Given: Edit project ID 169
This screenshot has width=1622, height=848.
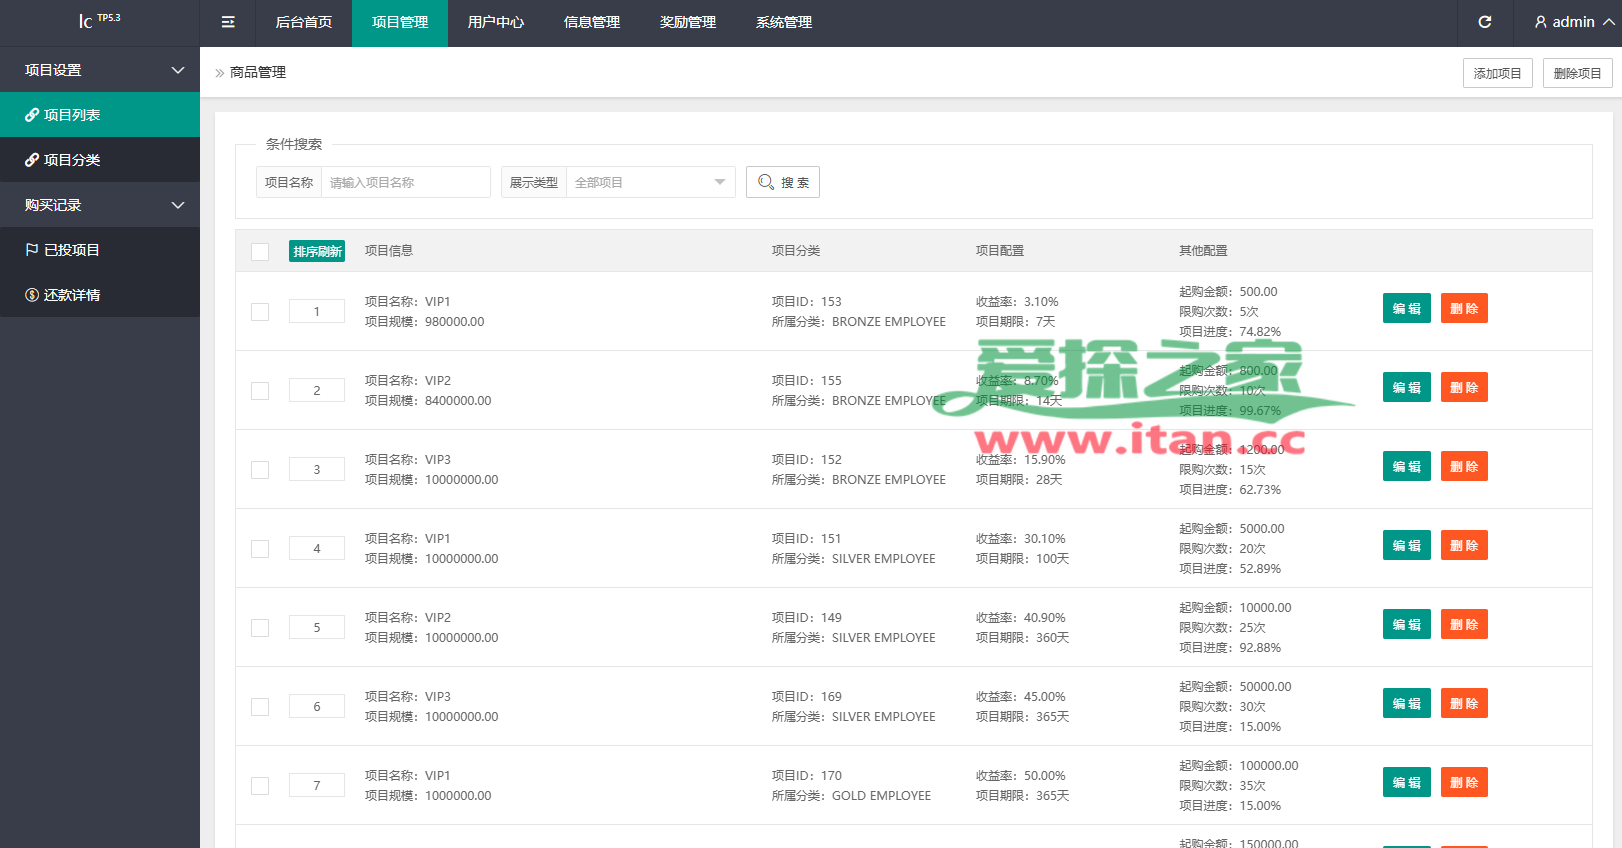Looking at the screenshot, I should (1407, 703).
